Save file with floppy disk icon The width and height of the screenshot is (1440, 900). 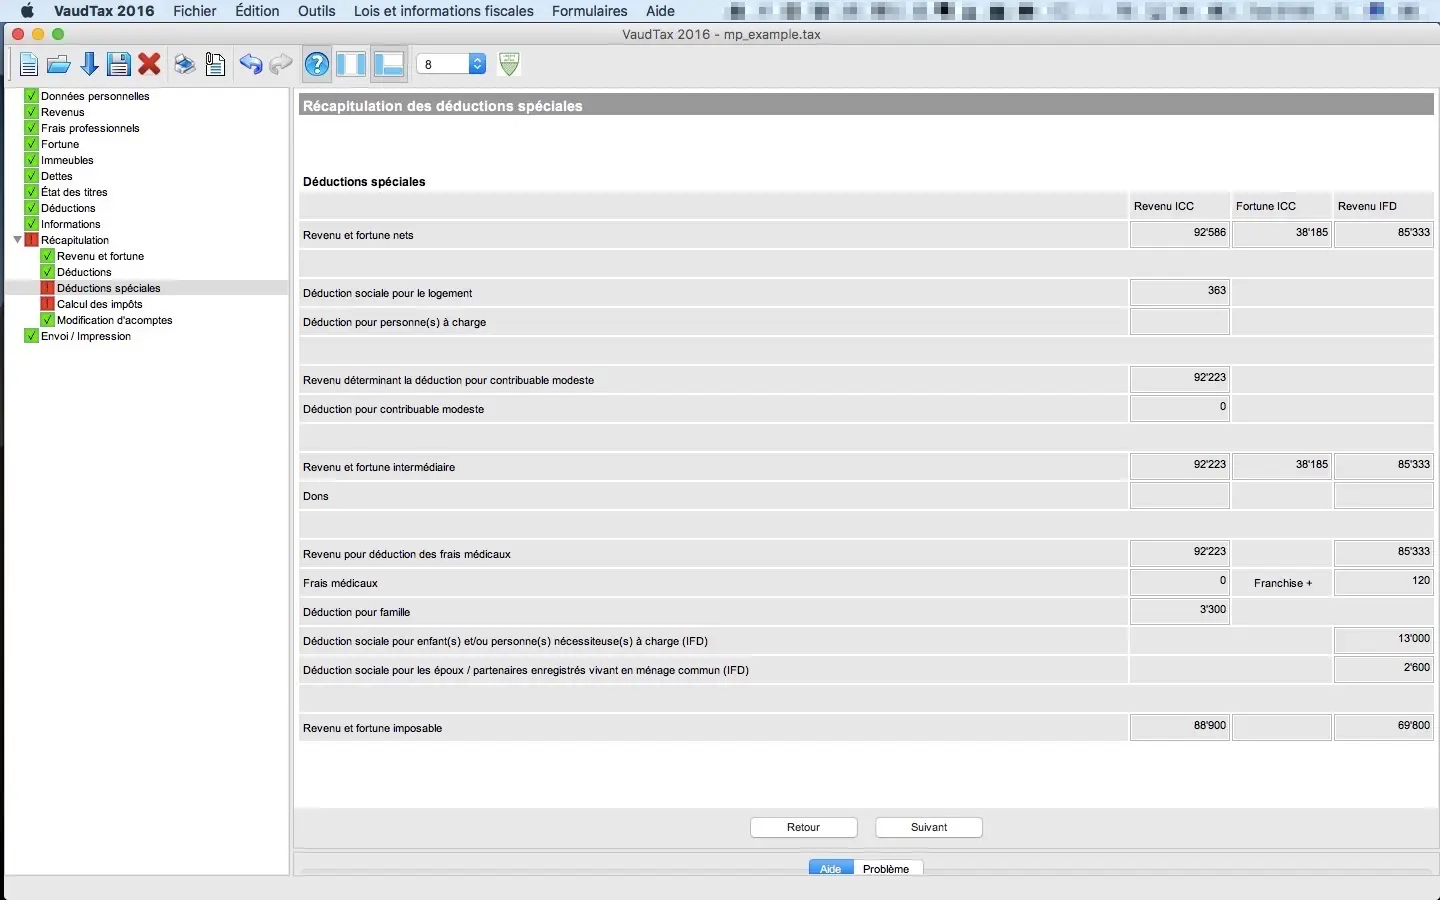119,65
